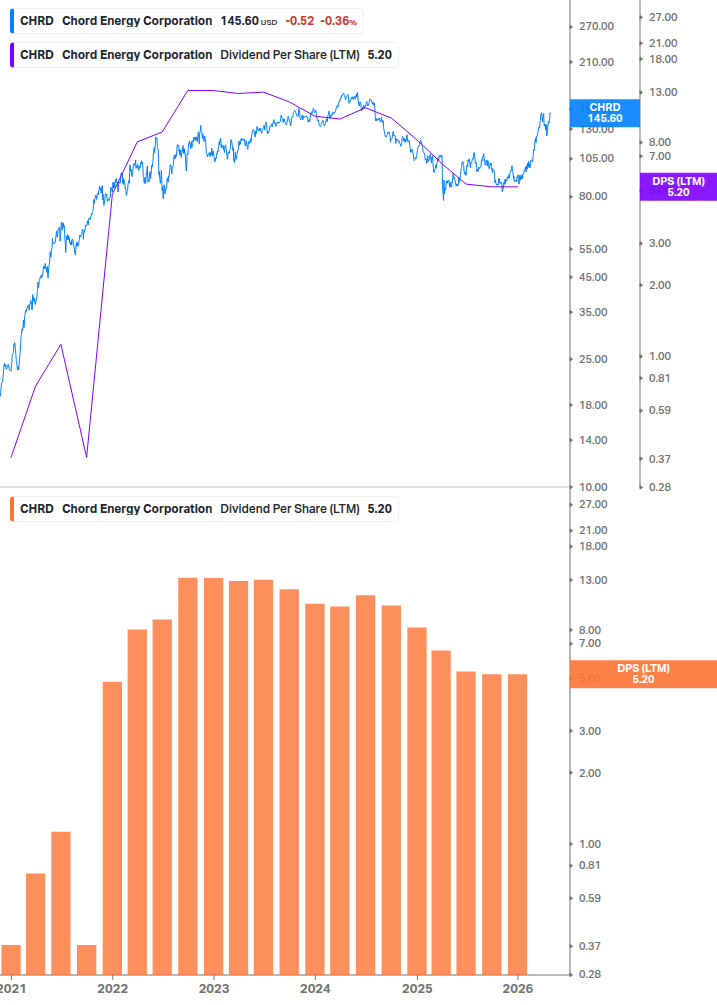Select the purple DPS (LTM) 5.20 axis tag

[x=678, y=187]
